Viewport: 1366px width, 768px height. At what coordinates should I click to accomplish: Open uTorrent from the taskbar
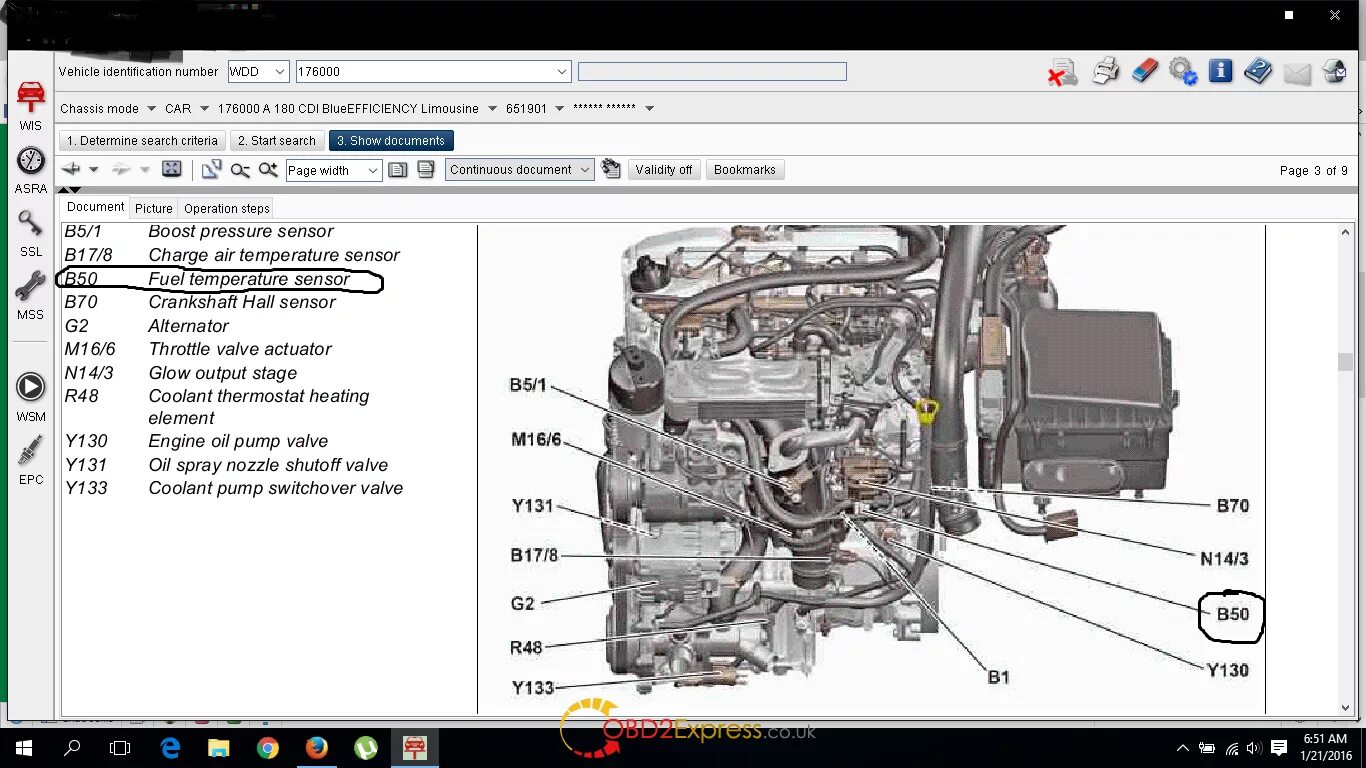click(x=365, y=748)
